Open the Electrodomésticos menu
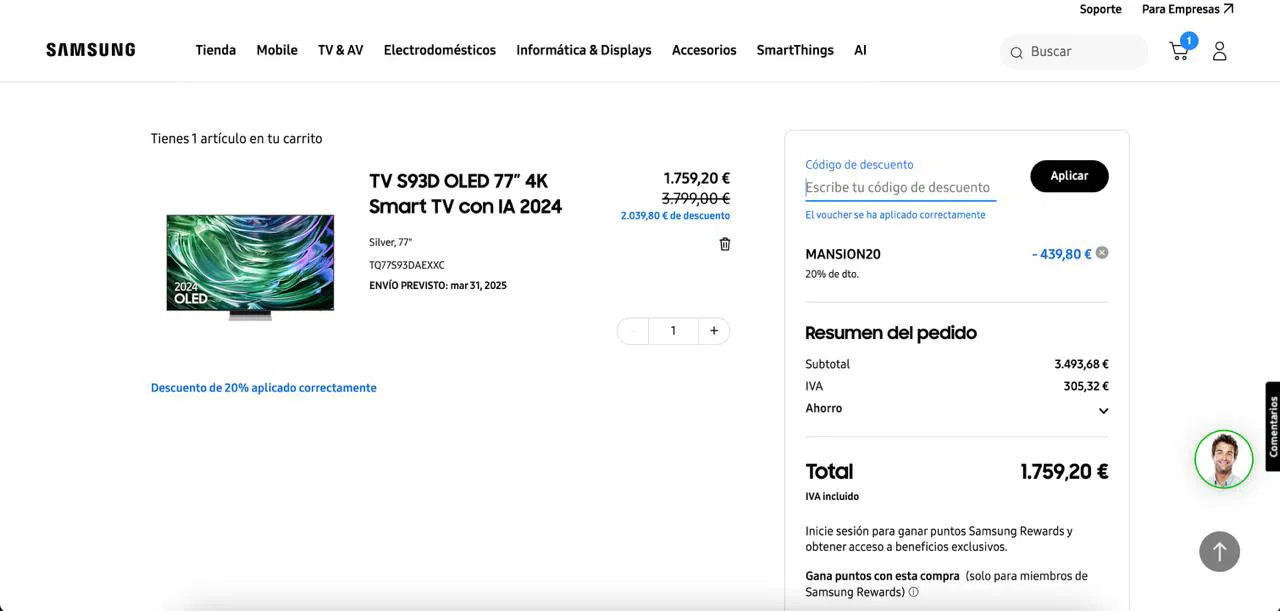 click(440, 50)
